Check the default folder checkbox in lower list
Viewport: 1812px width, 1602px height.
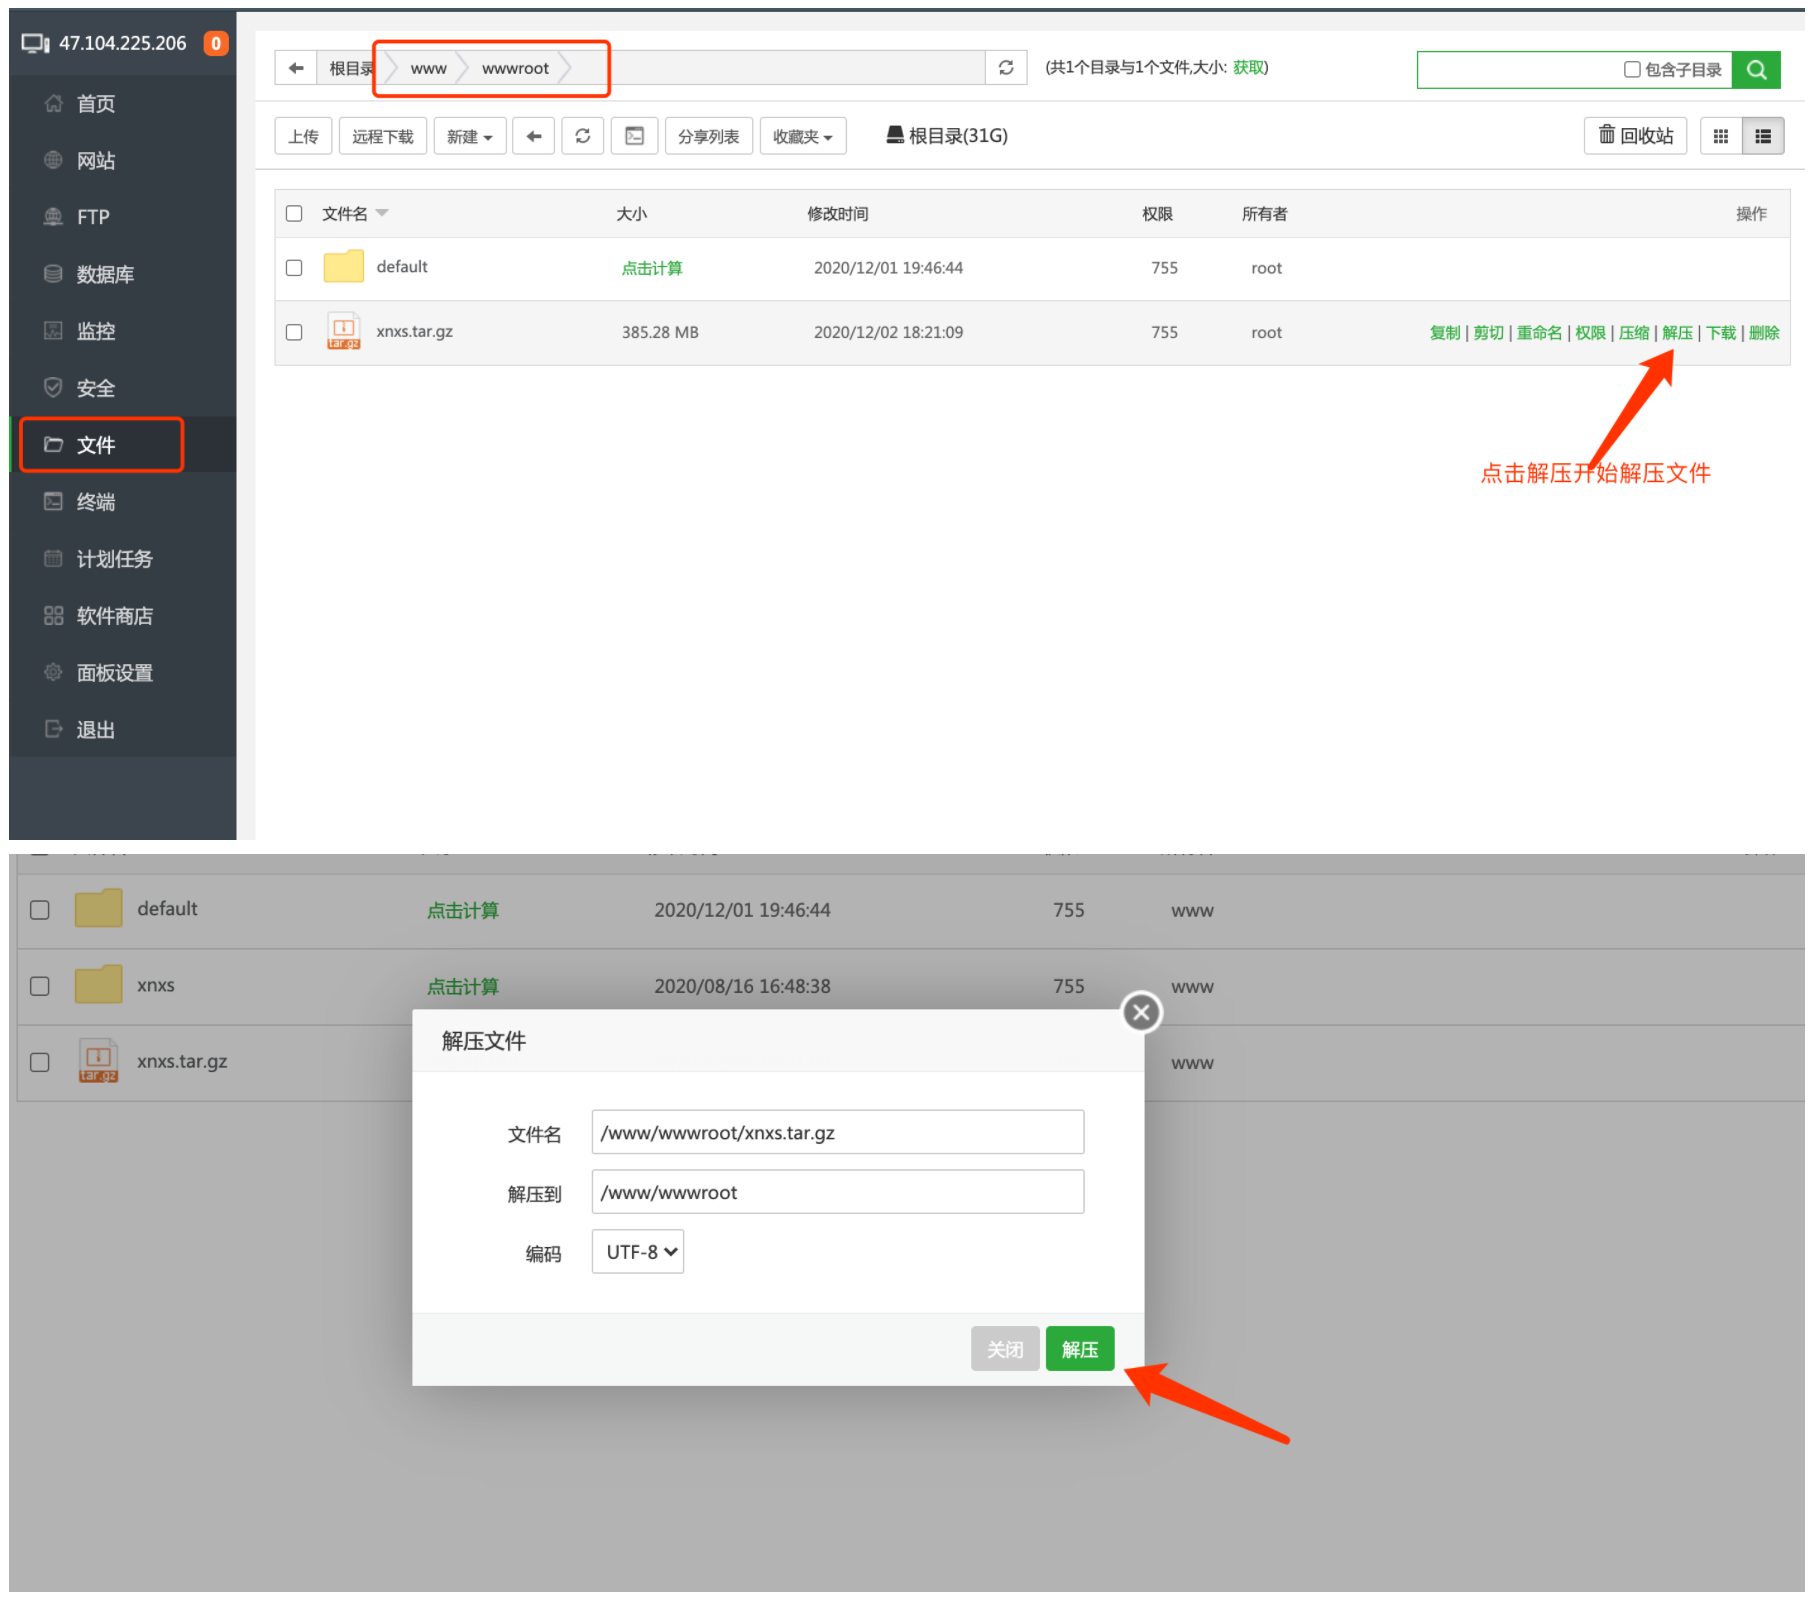click(x=40, y=910)
